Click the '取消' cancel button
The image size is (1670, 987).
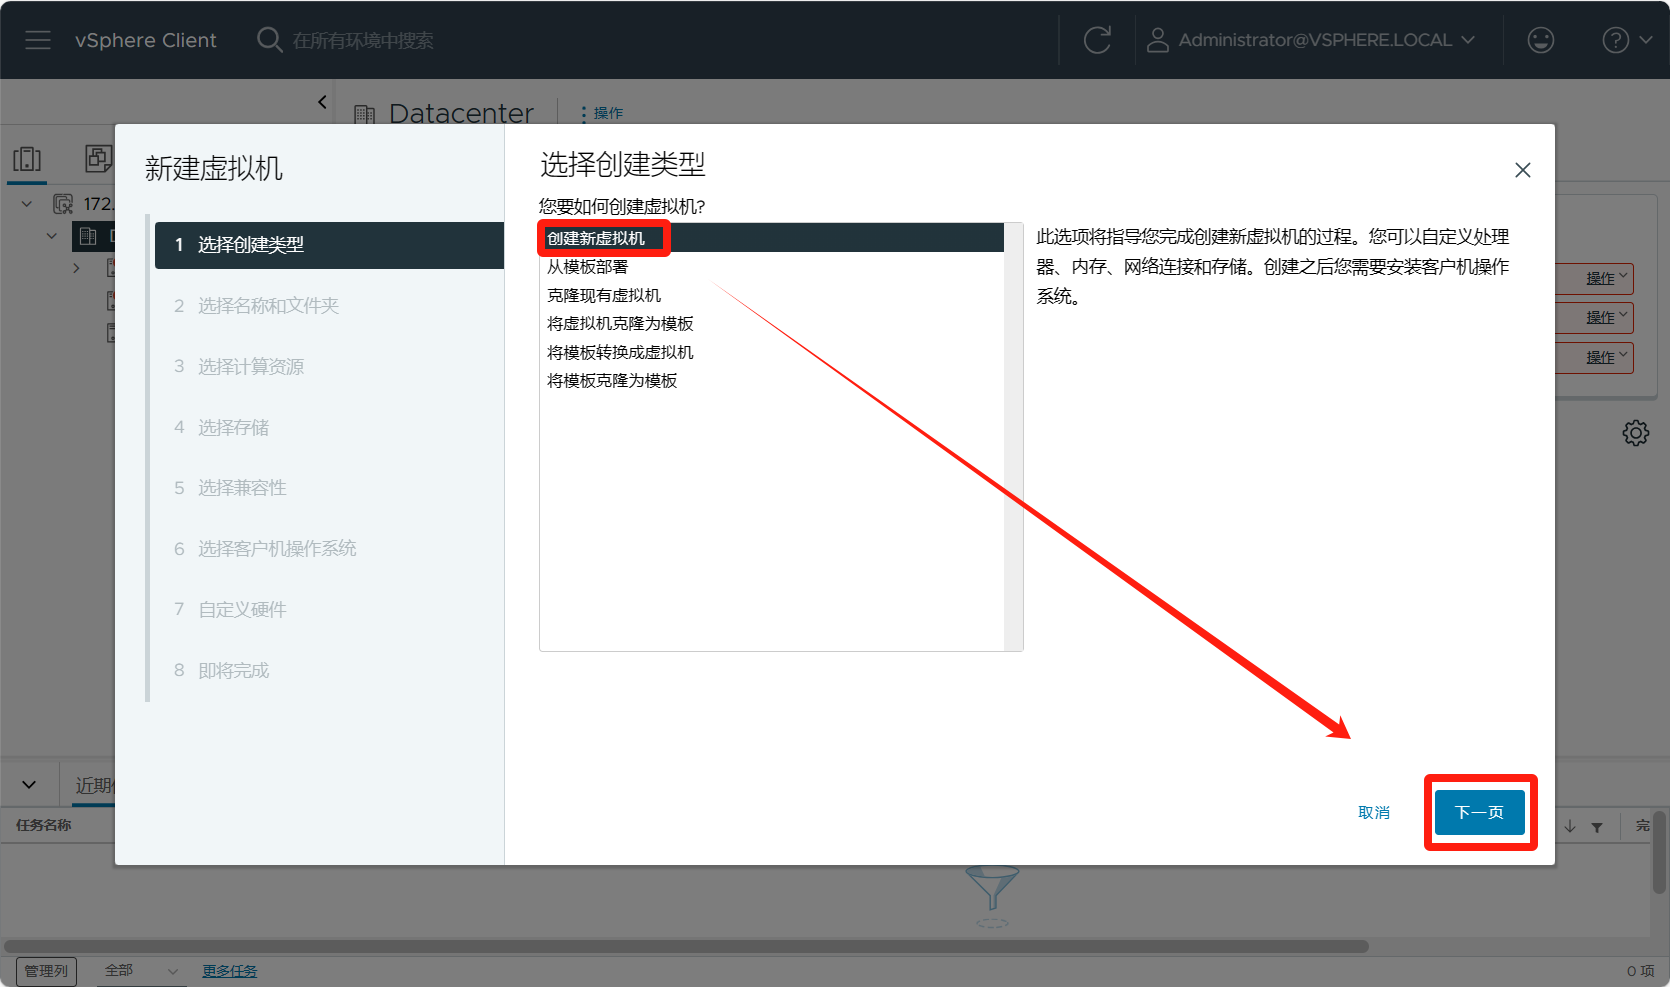pyautogui.click(x=1373, y=812)
